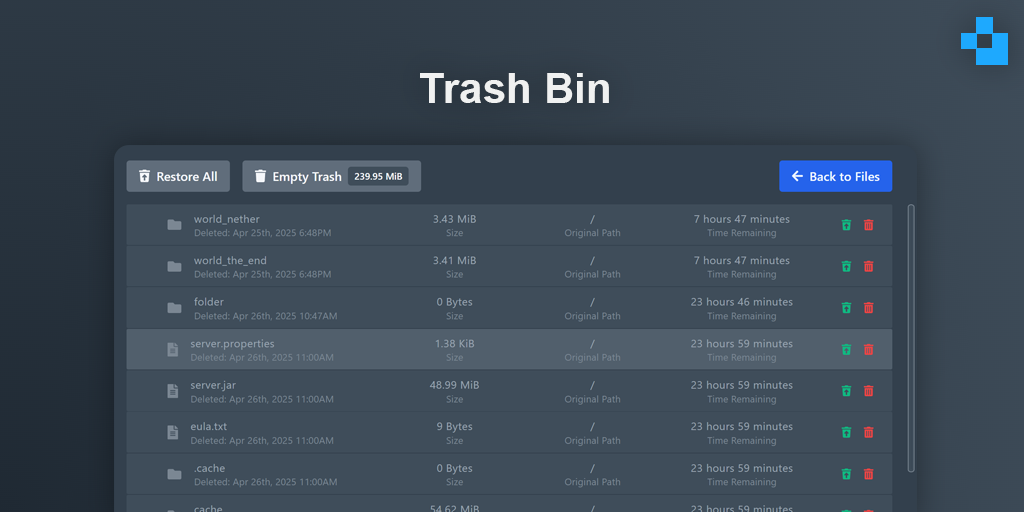
Task: Click the blue pixel logo
Action: 984,40
